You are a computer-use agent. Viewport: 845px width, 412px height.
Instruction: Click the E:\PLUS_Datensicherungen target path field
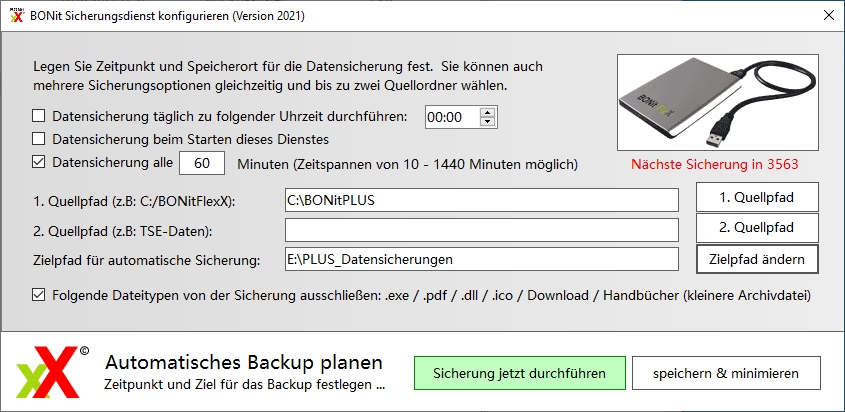coord(482,259)
